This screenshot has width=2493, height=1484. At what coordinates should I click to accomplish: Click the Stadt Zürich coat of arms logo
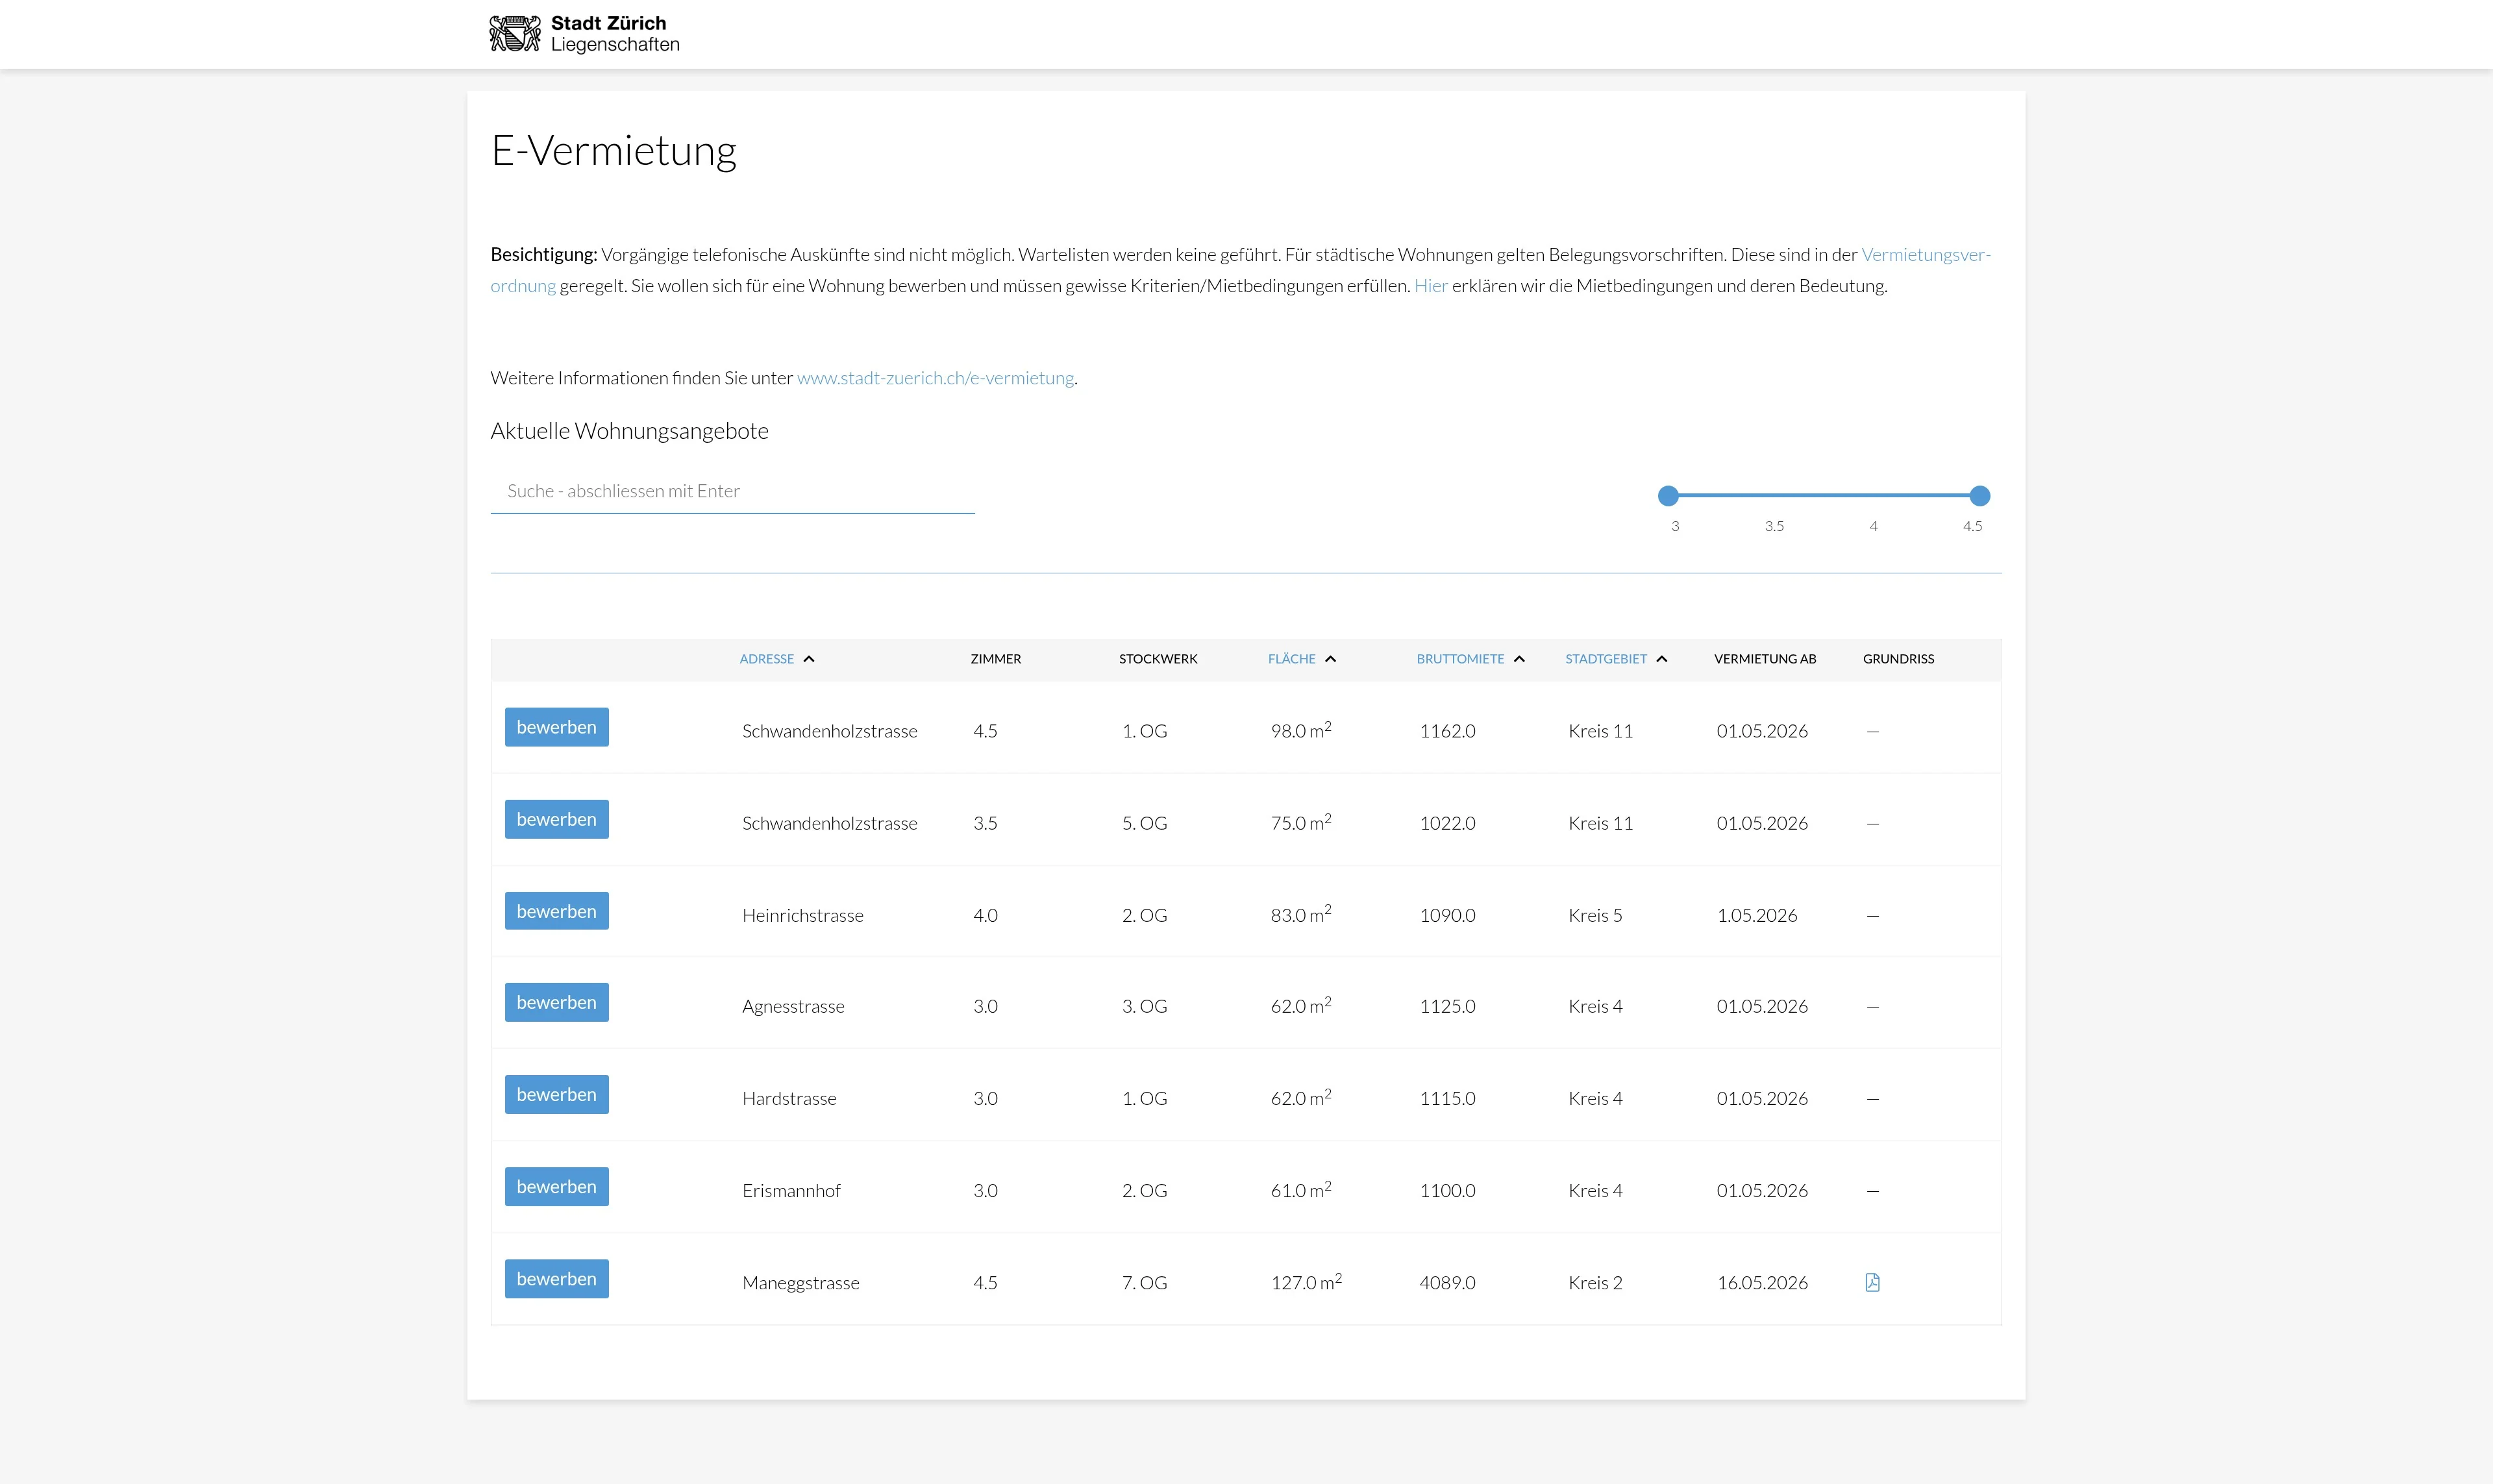[x=515, y=34]
